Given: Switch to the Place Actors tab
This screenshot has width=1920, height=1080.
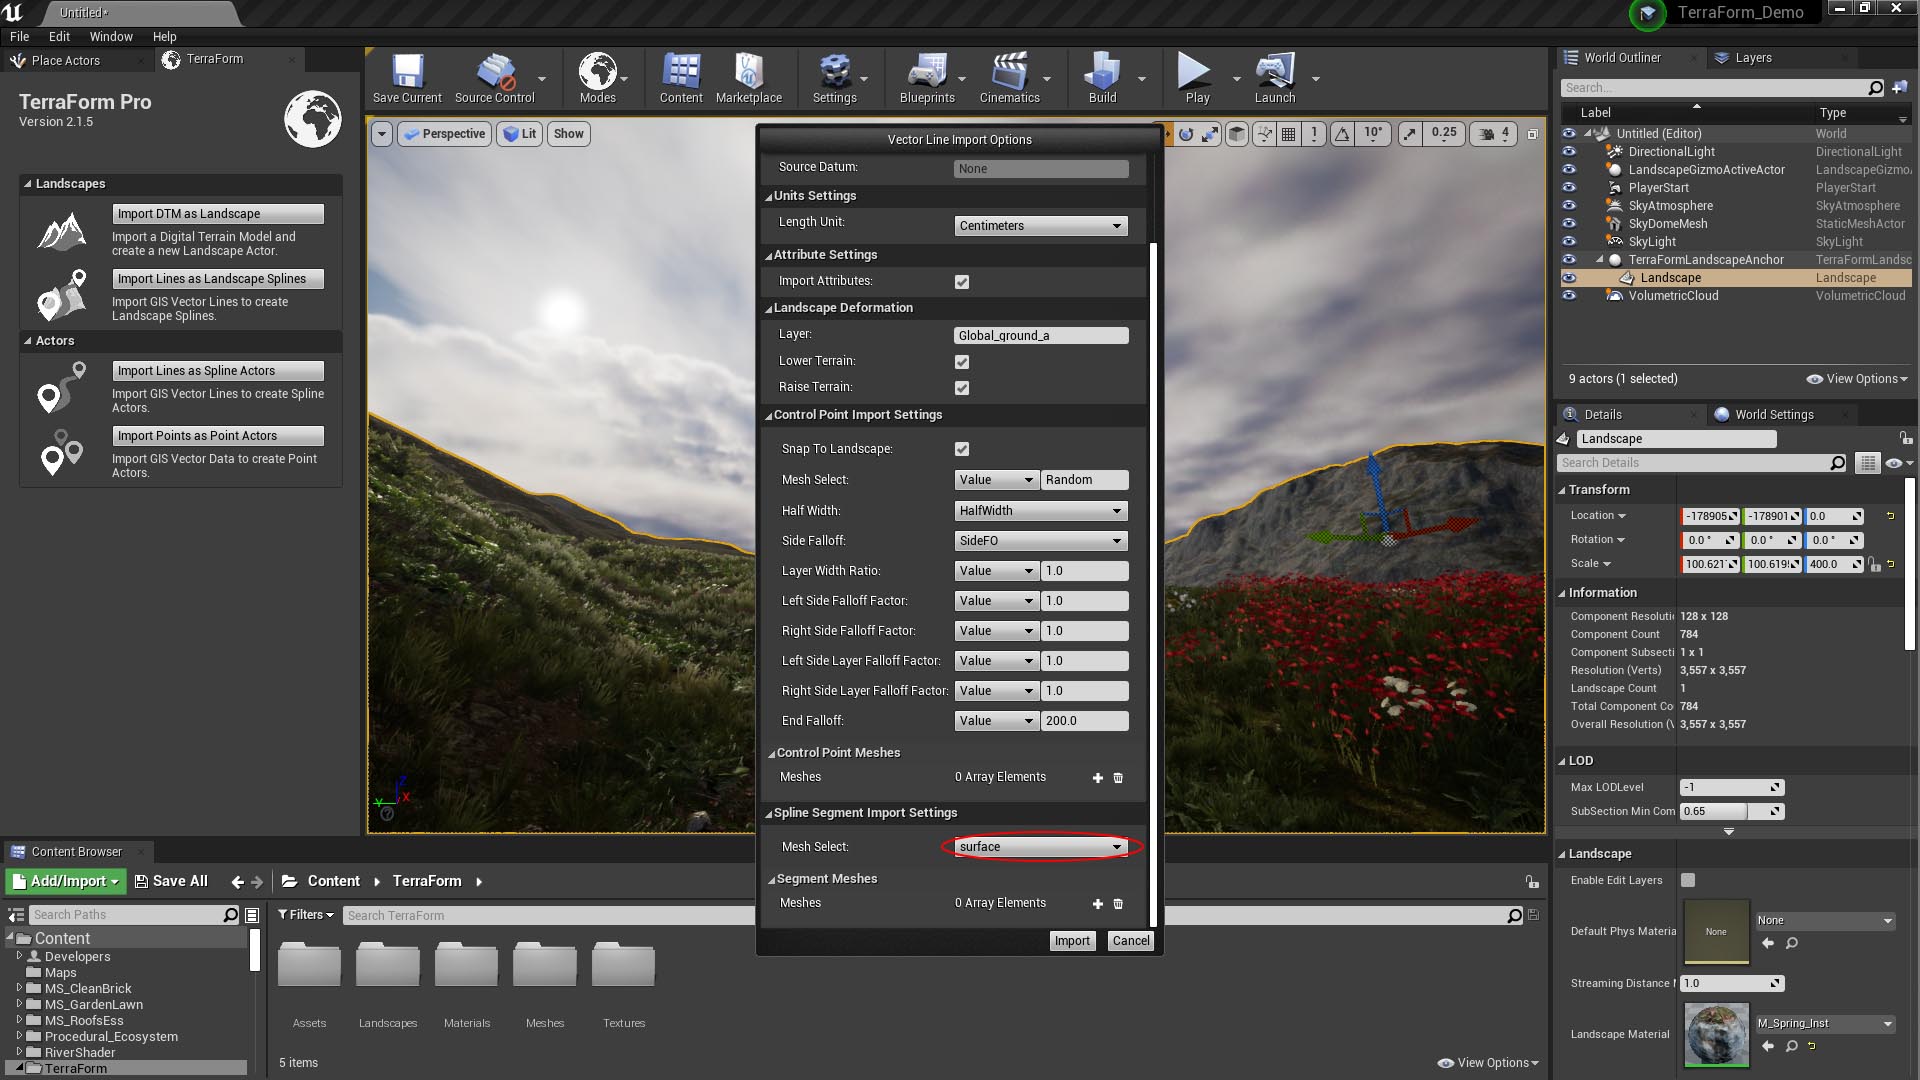Looking at the screenshot, I should pos(66,61).
